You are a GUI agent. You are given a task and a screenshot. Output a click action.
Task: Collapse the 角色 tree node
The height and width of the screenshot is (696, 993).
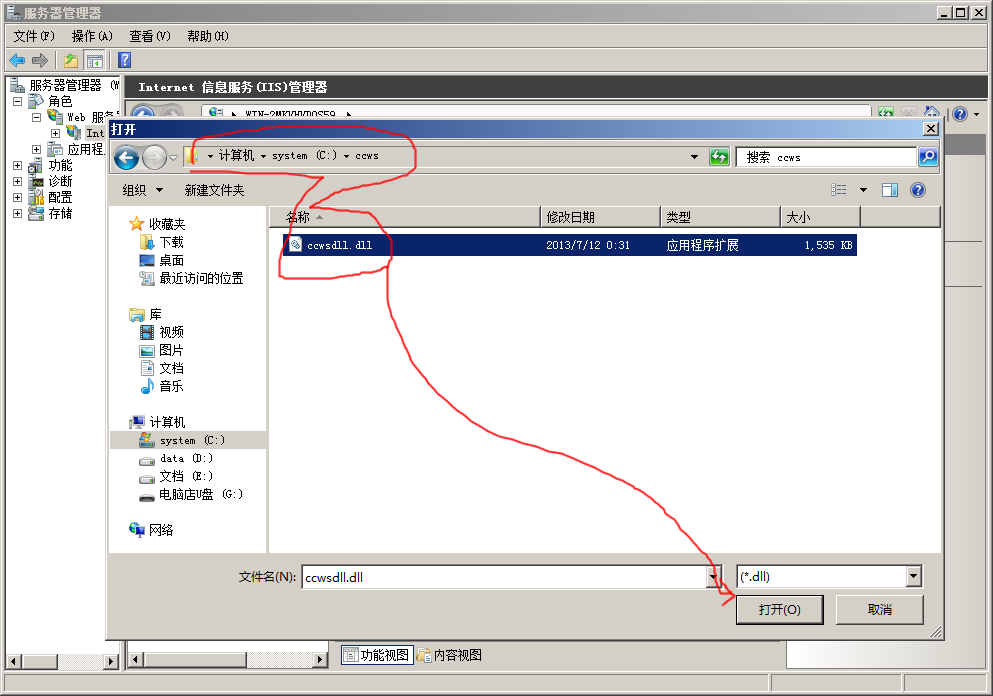pyautogui.click(x=17, y=102)
